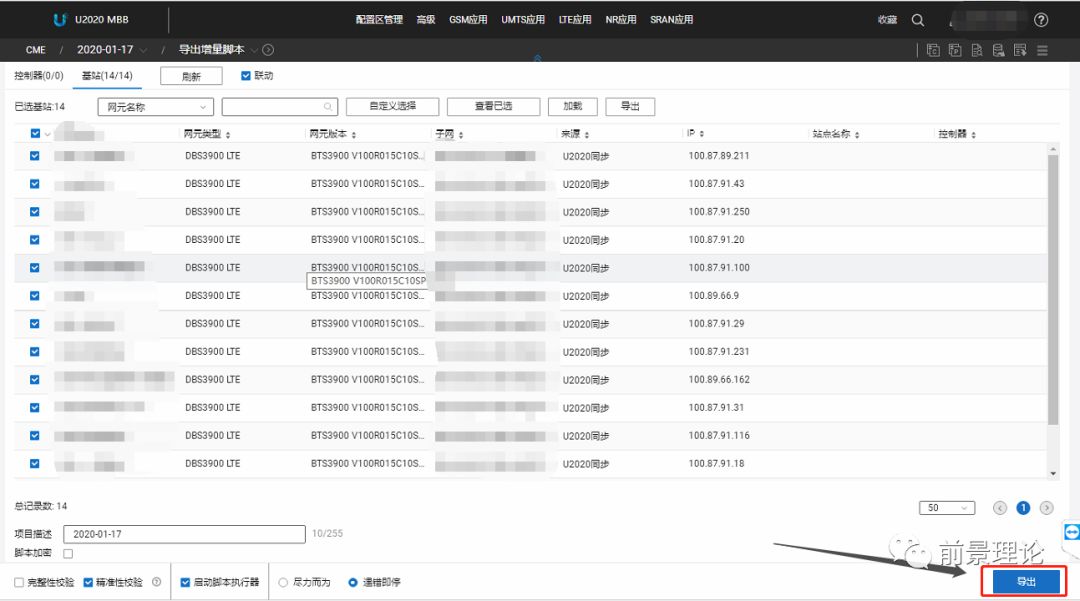1080x601 pixels.
Task: Open the GSM应用 menu
Action: 468,20
